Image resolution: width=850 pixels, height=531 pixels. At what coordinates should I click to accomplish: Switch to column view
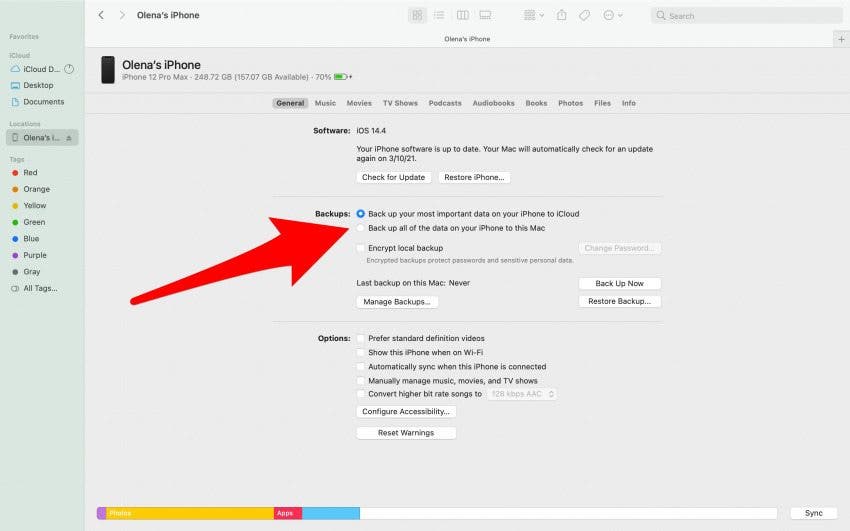(x=462, y=15)
